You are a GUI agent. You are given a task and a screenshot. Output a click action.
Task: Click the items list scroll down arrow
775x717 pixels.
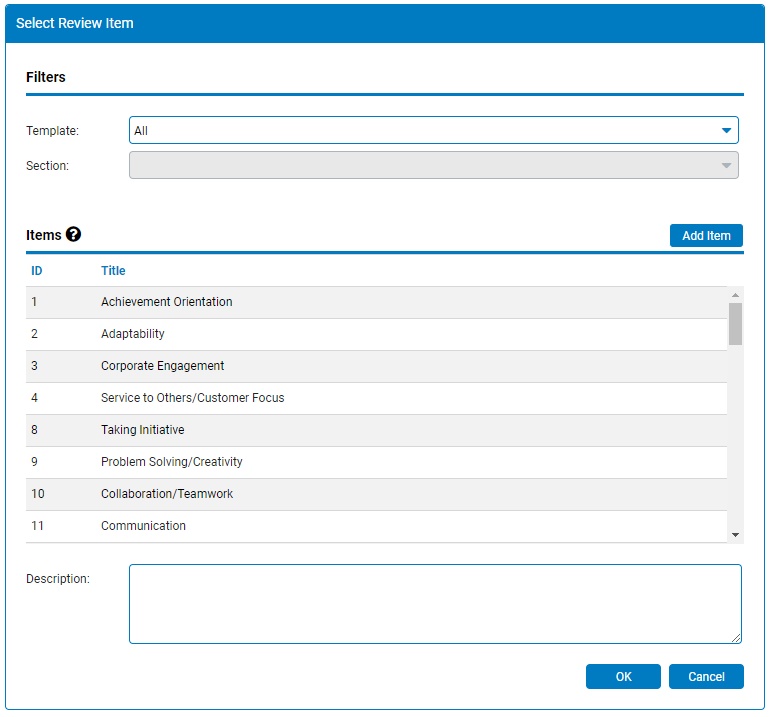[735, 535]
